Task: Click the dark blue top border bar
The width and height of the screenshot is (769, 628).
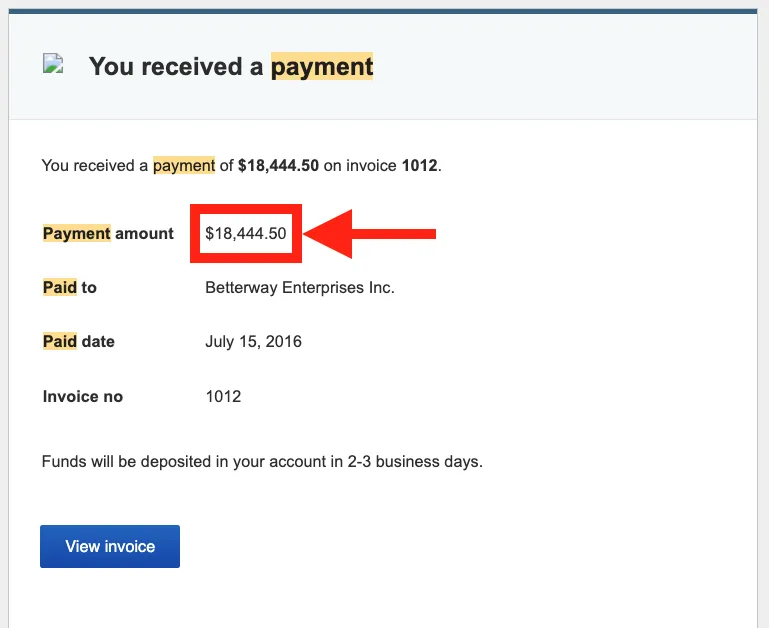Action: [x=383, y=11]
